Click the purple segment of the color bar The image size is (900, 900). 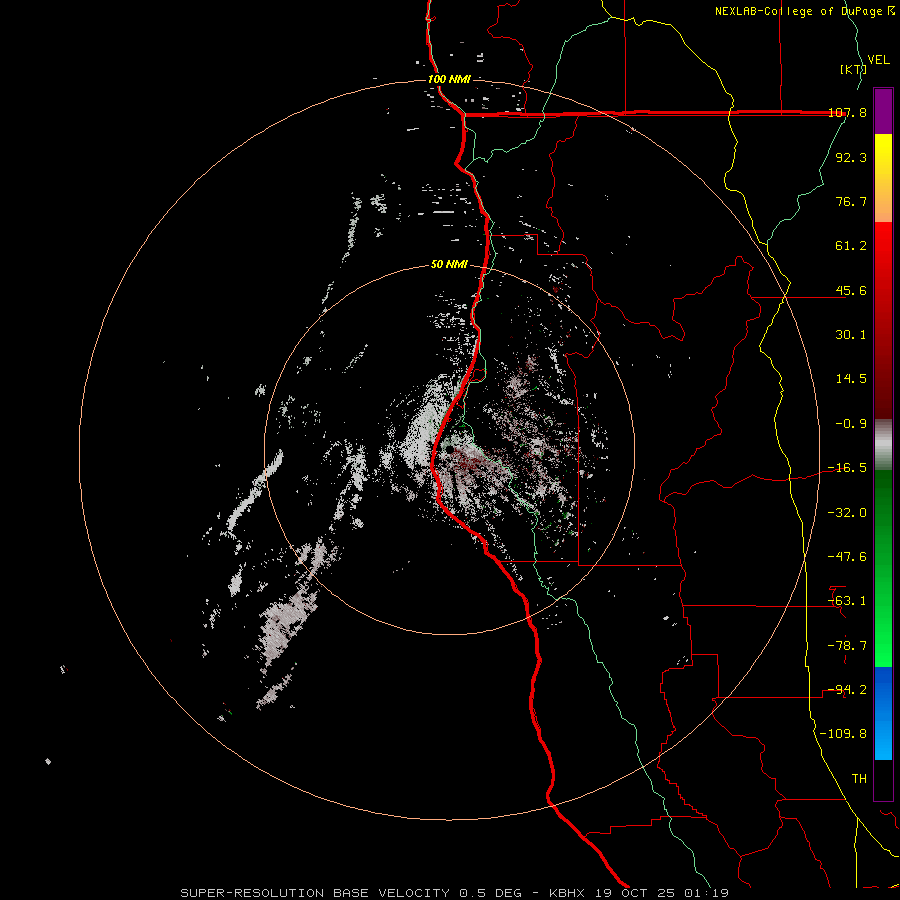[883, 111]
